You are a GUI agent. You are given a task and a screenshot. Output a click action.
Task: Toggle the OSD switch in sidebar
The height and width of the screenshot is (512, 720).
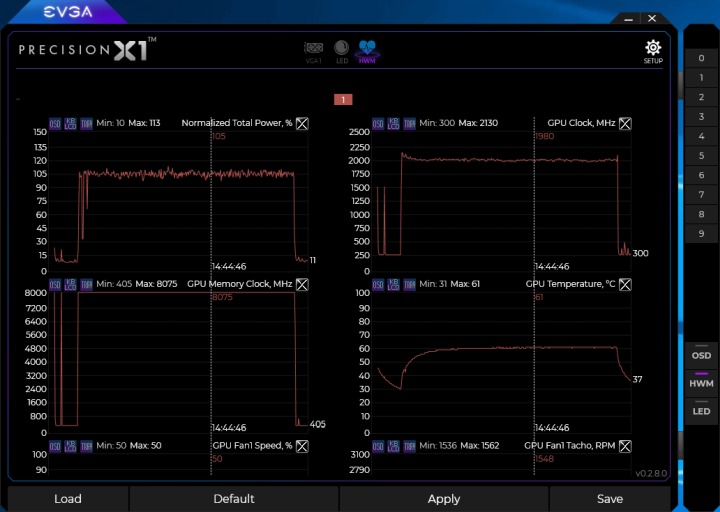pos(701,353)
